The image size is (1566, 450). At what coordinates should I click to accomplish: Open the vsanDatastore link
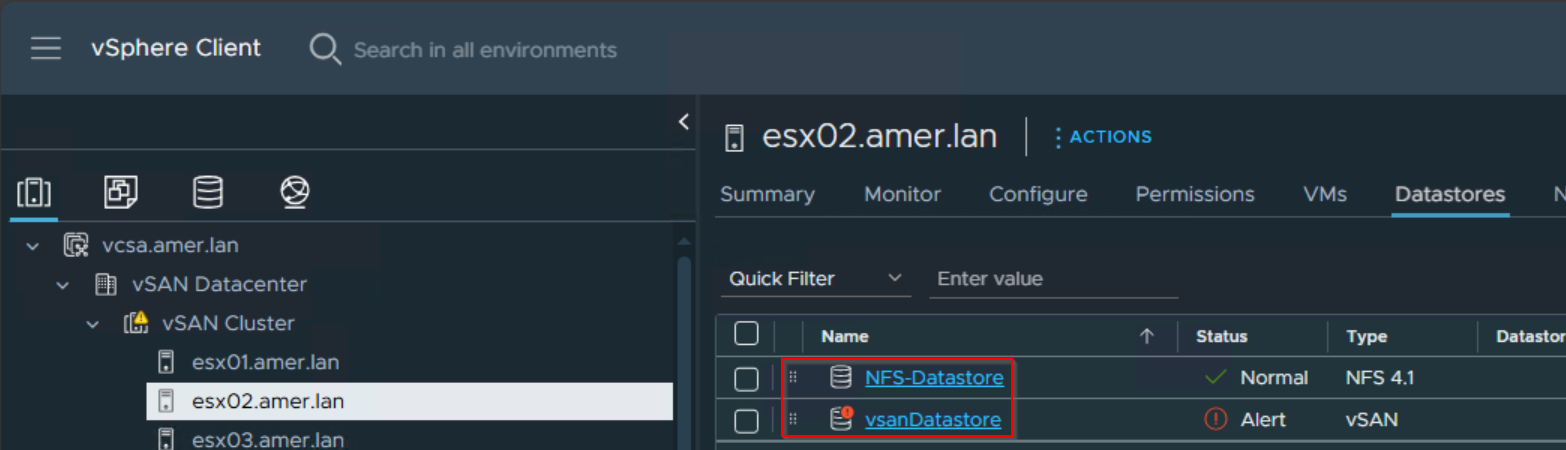click(933, 420)
